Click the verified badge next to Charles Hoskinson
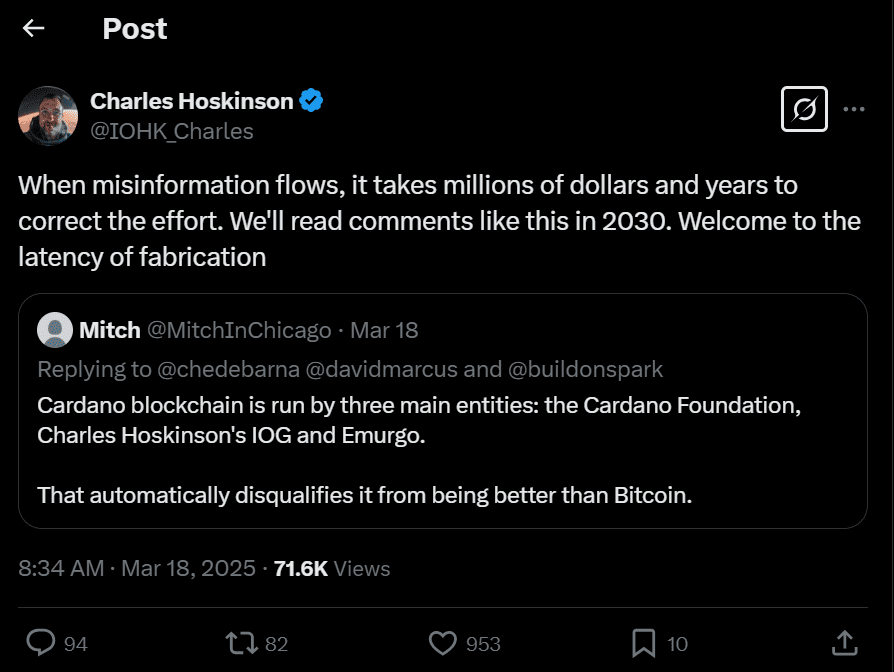Image resolution: width=894 pixels, height=672 pixels. click(x=311, y=99)
